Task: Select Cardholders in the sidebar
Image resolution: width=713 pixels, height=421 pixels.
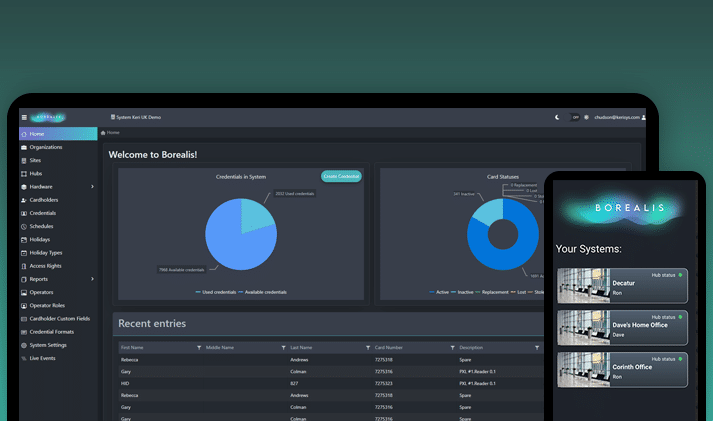Action: pyautogui.click(x=58, y=200)
